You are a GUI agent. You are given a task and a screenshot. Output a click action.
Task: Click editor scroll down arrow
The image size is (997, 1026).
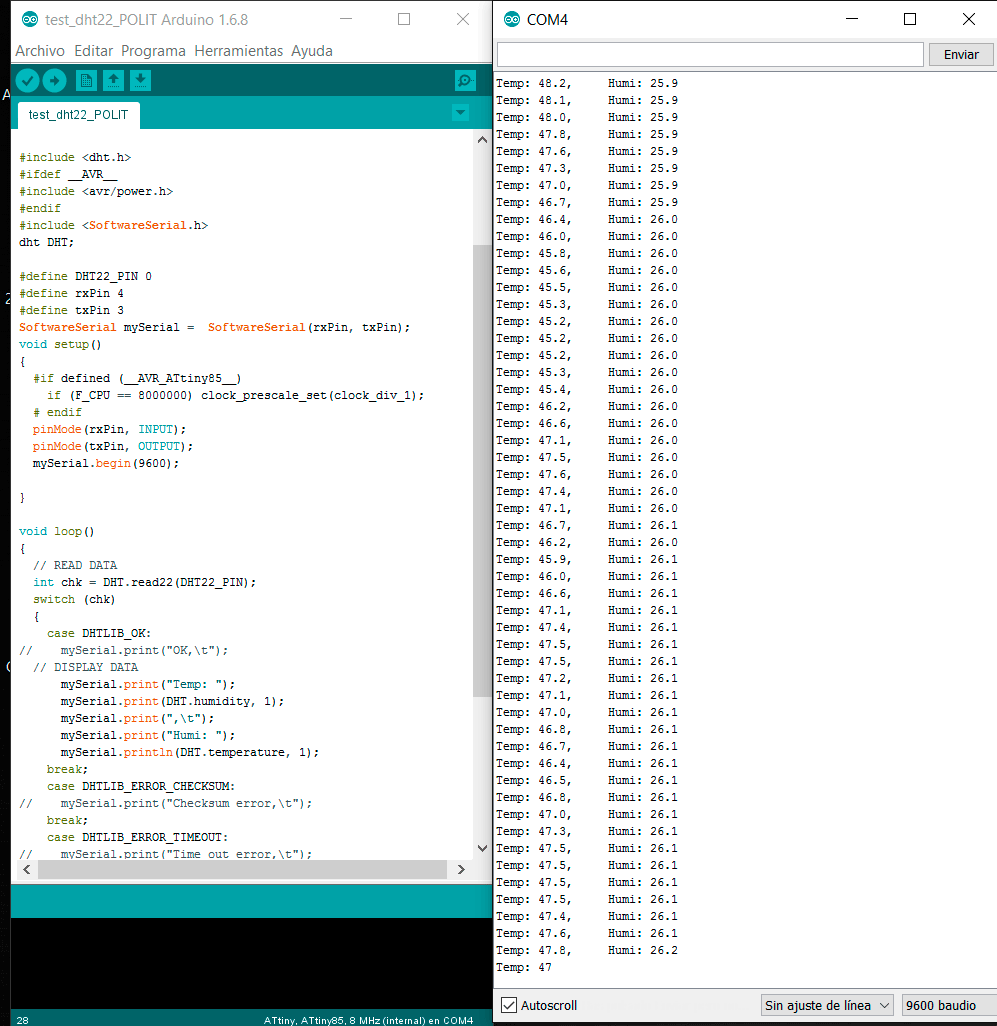point(482,848)
